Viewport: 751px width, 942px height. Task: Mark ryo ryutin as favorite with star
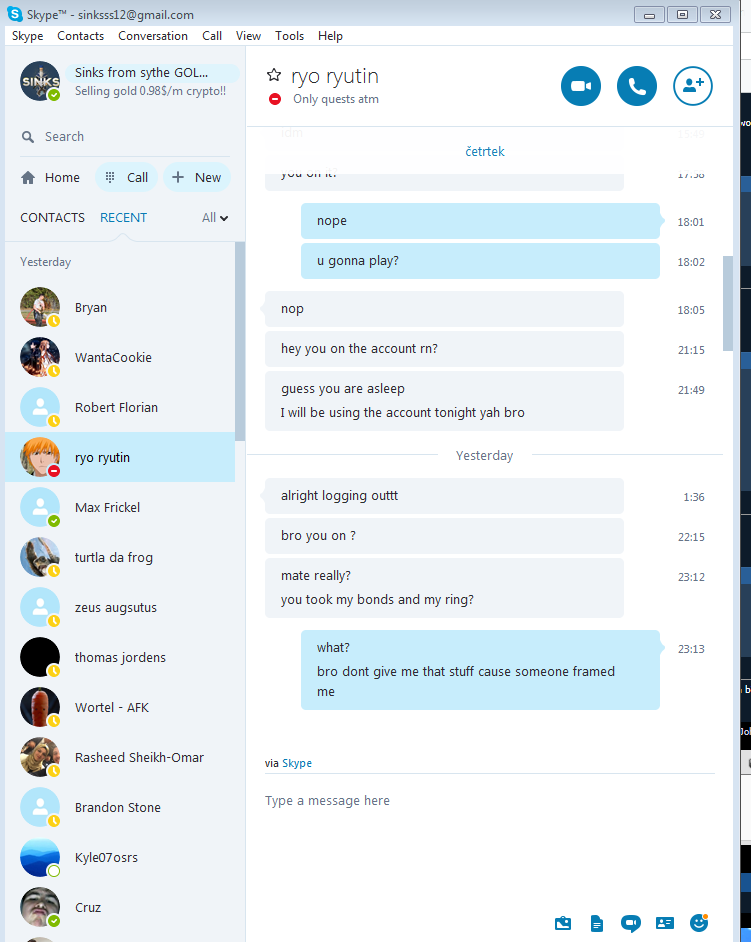point(274,75)
